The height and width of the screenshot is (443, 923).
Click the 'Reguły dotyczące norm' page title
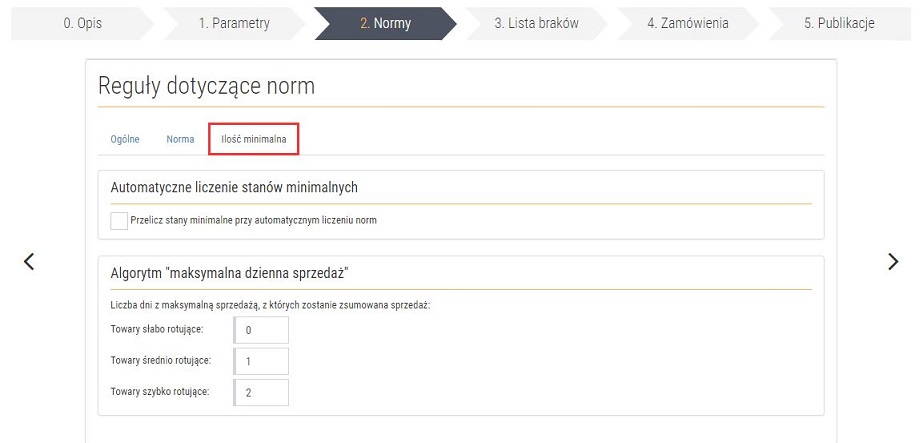point(206,86)
